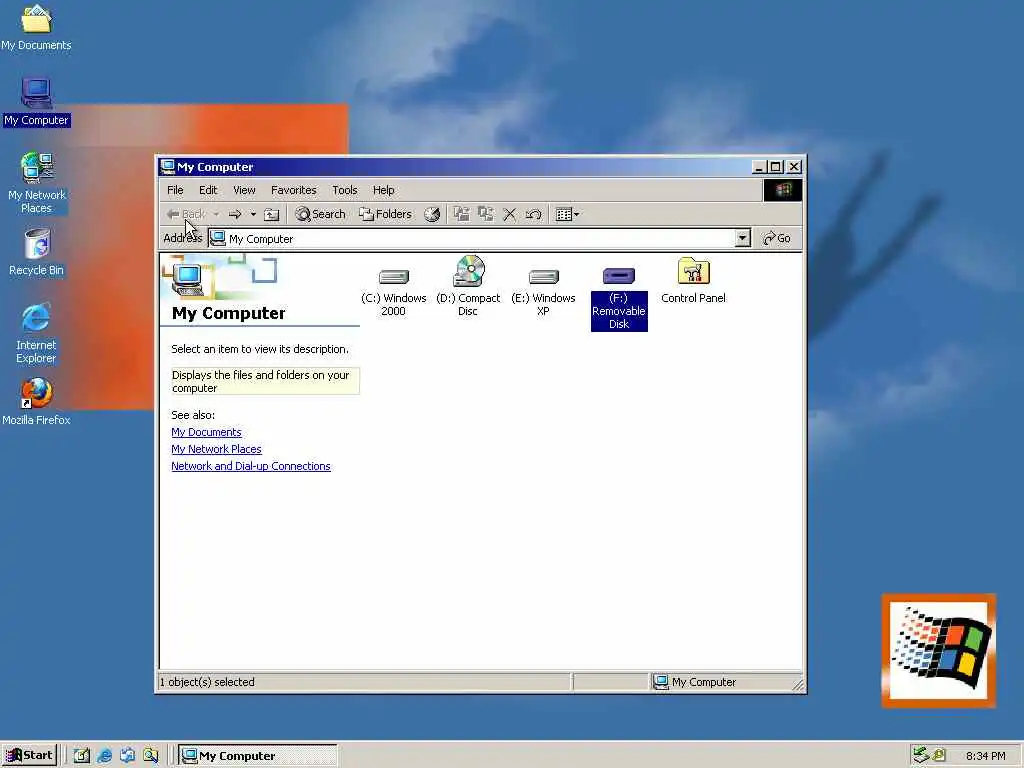Click My Computer taskbar button

[x=258, y=756]
